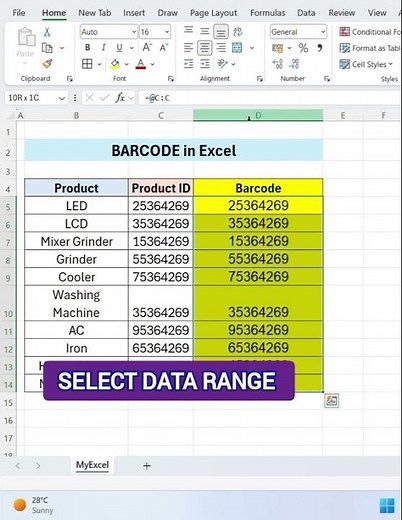Increase font size with larger A icon
The height and width of the screenshot is (520, 402).
[147, 48]
